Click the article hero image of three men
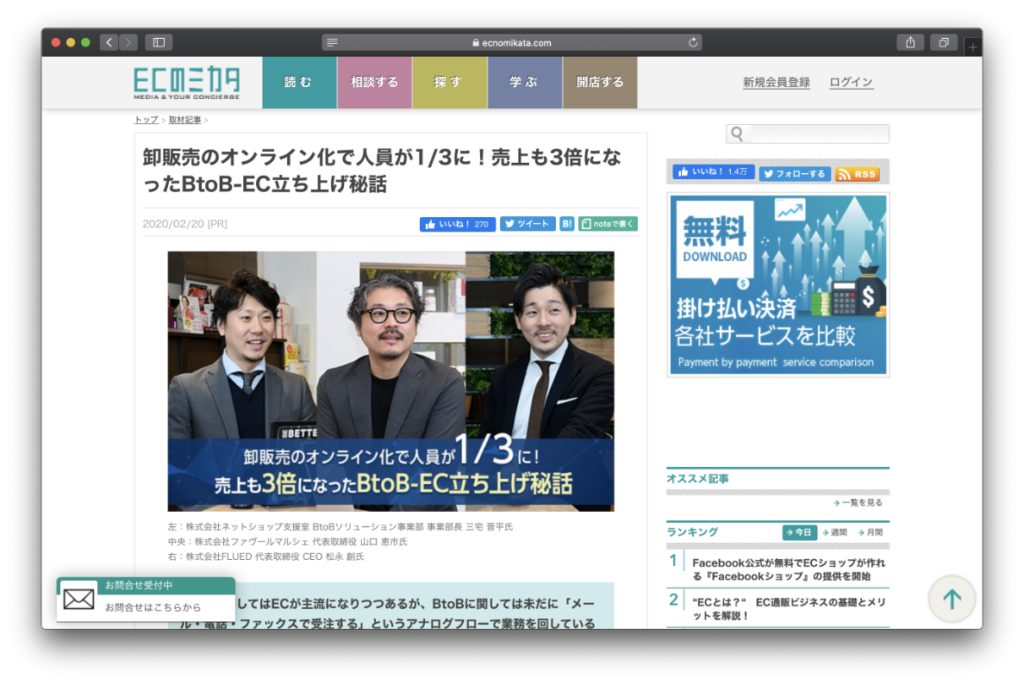1024x684 pixels. click(x=391, y=381)
